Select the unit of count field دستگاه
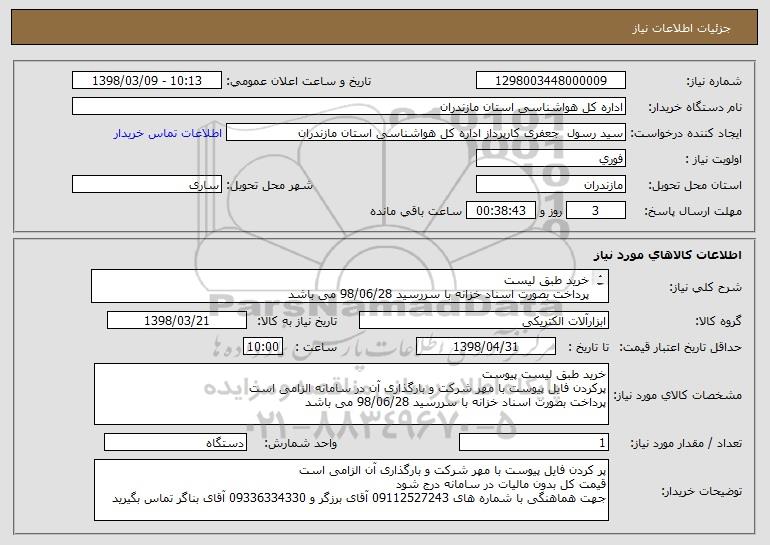This screenshot has width=770, height=545. point(175,442)
